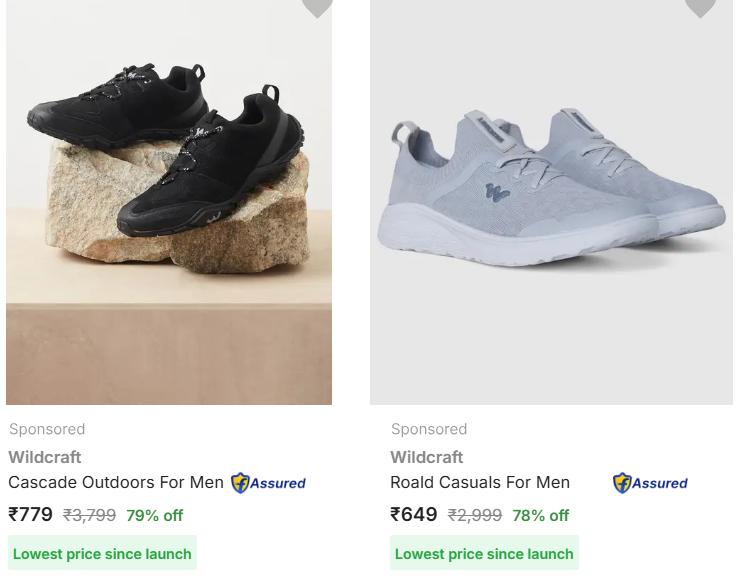The width and height of the screenshot is (742, 578).
Task: Open the grey Roald Casuals shoe image
Action: pos(551,200)
